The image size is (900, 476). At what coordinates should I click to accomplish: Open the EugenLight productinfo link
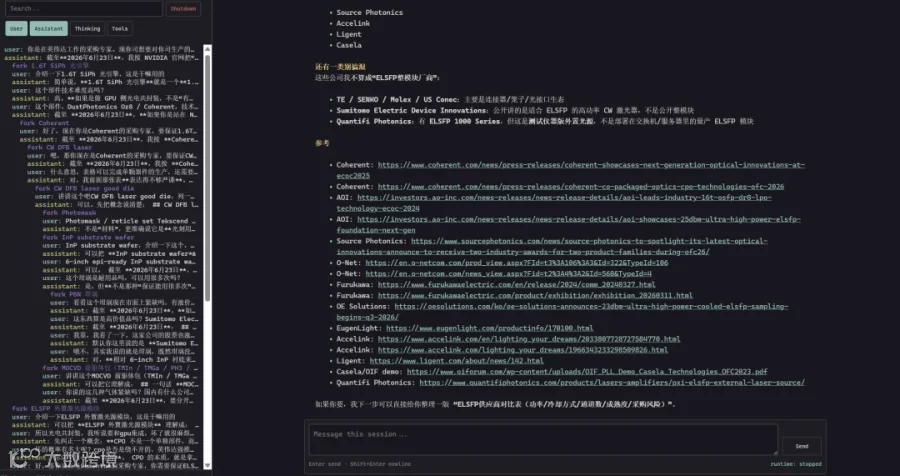click(x=490, y=328)
